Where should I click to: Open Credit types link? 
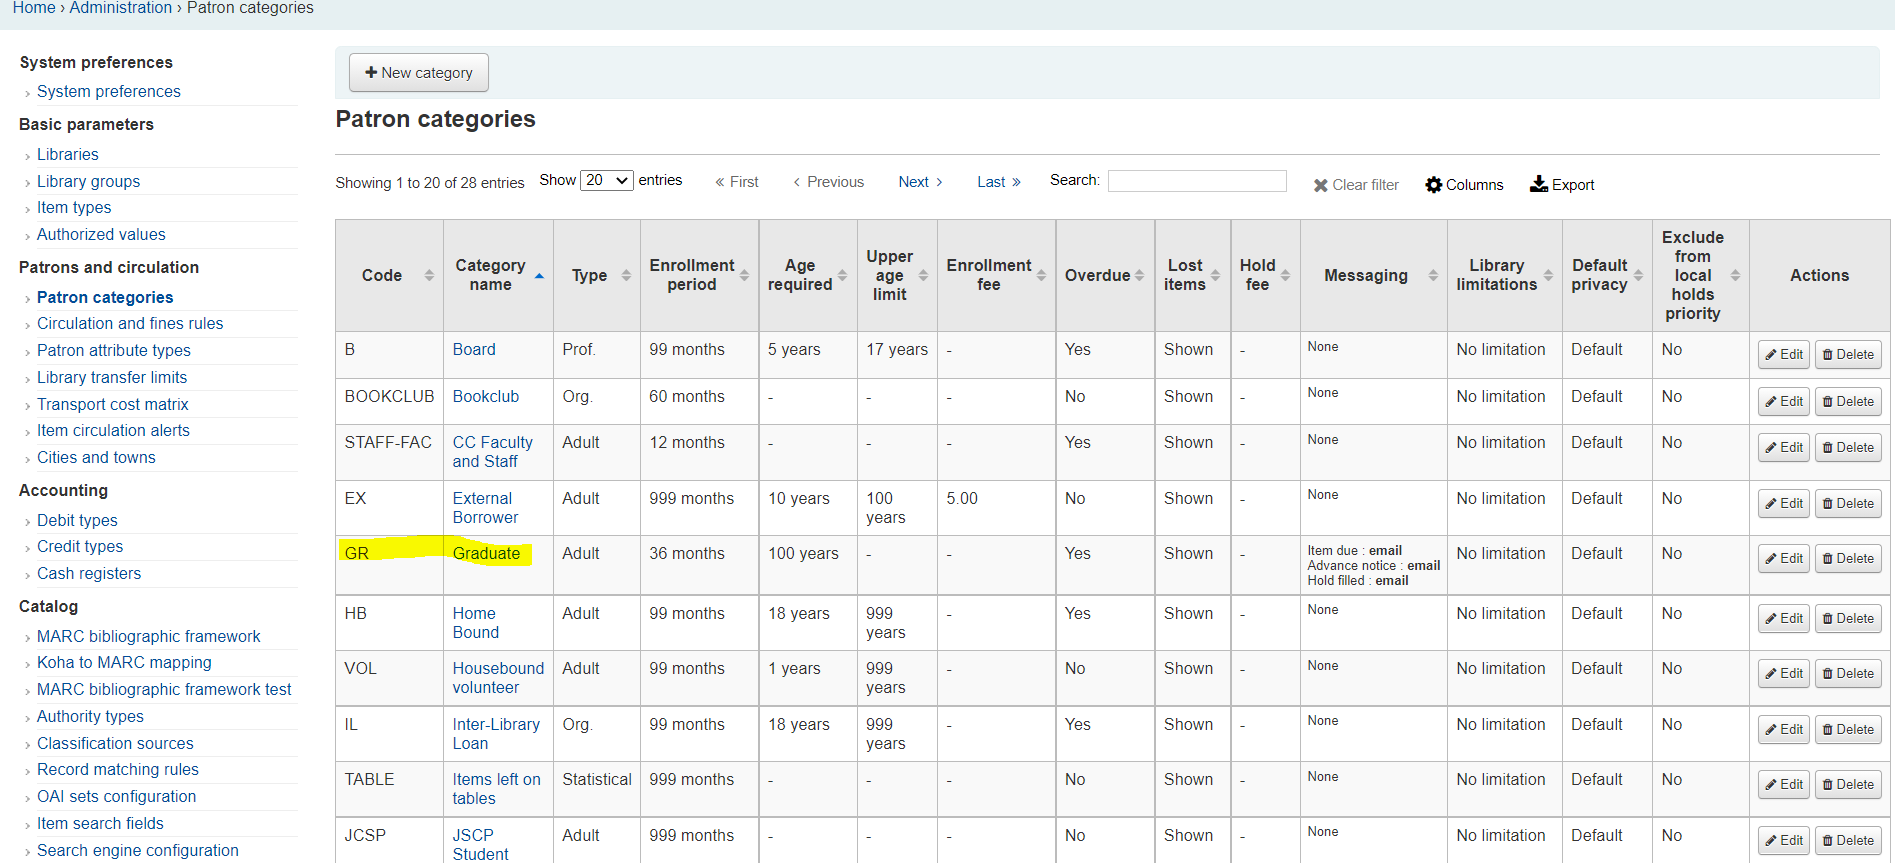click(80, 547)
